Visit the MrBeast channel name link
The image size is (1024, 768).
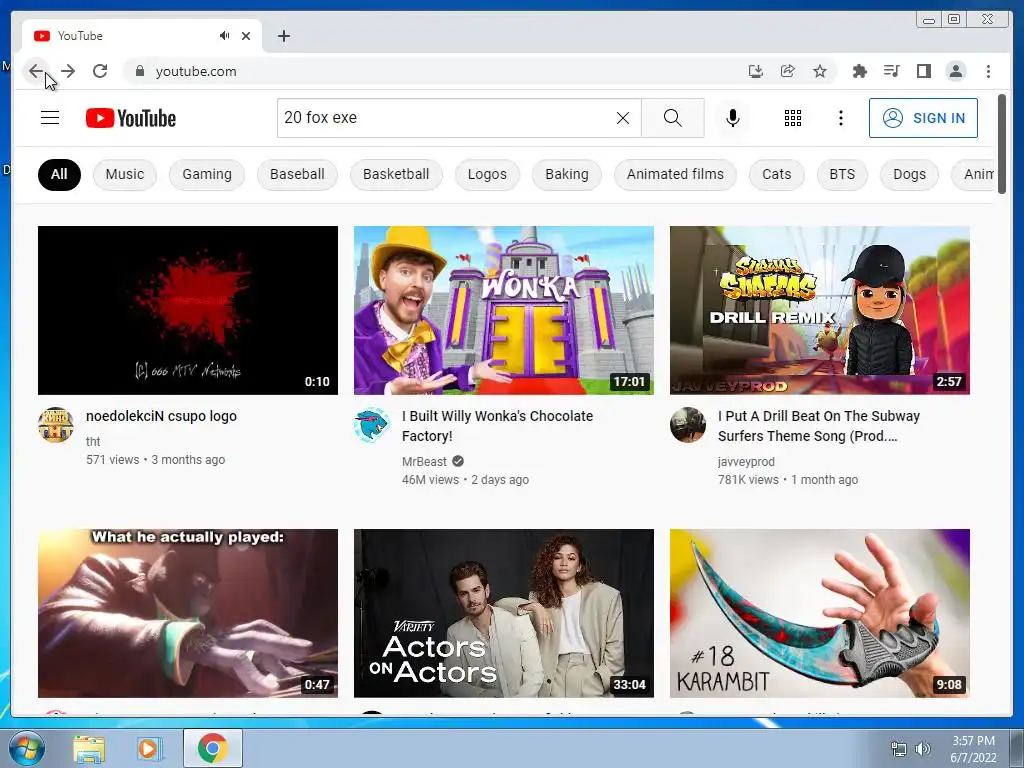tap(424, 462)
